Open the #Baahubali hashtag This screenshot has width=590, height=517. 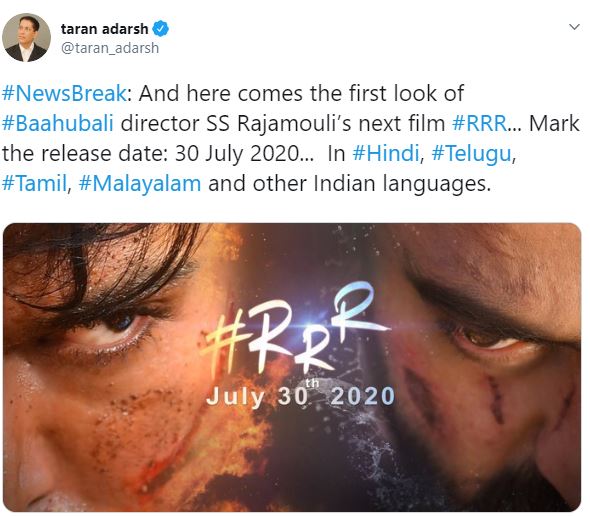click(x=58, y=123)
